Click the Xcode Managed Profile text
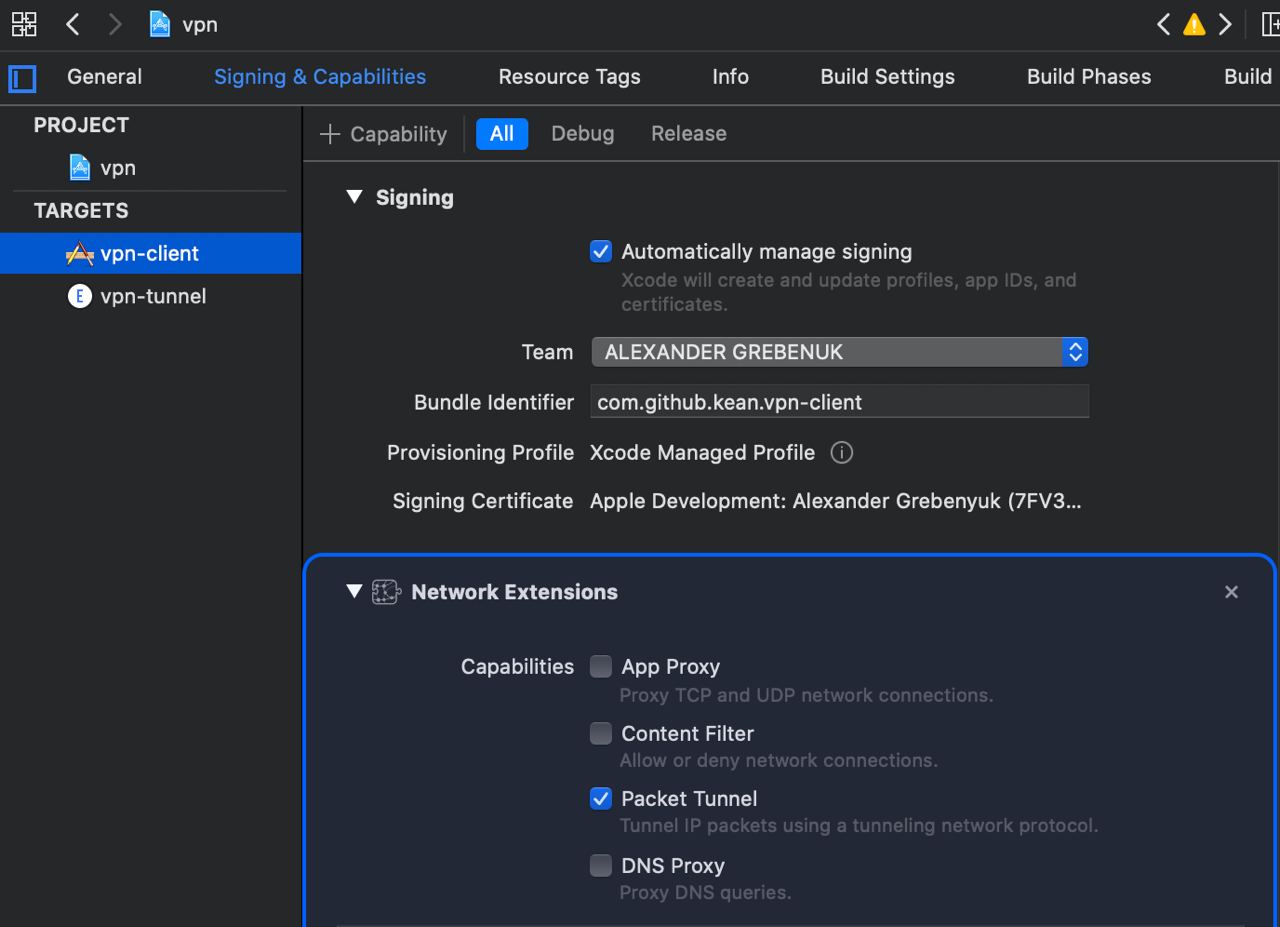This screenshot has height=927, width=1280. [x=702, y=453]
